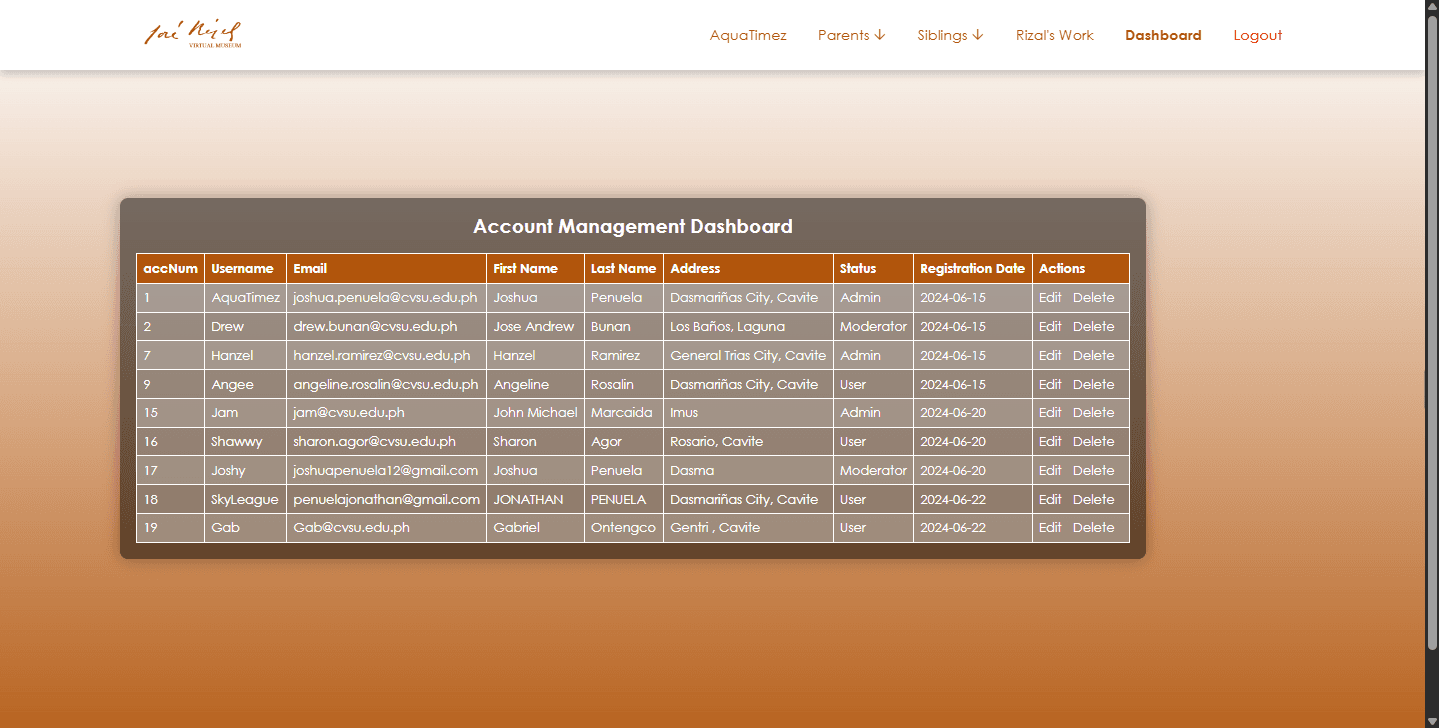This screenshot has width=1439, height=728.
Task: Click the Last Name column header
Action: tap(624, 268)
